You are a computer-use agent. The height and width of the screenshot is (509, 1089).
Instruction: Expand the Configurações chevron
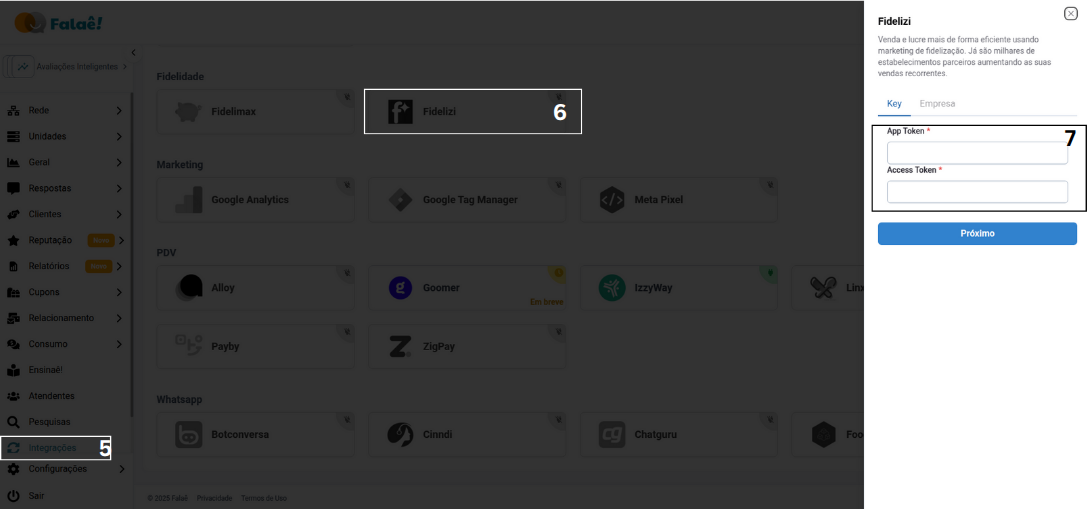121,469
